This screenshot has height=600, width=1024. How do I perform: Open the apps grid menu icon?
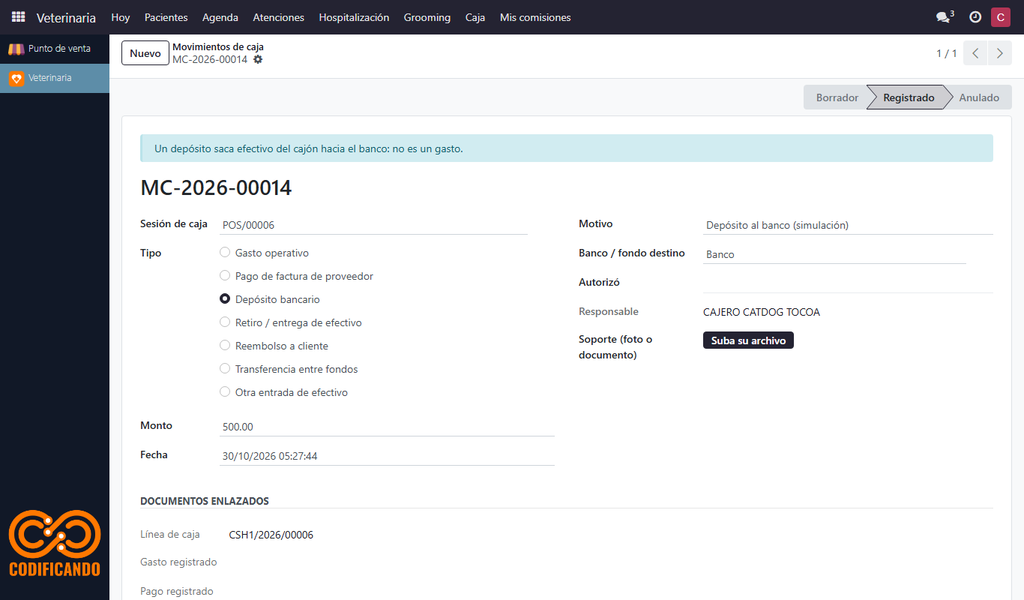click(18, 17)
